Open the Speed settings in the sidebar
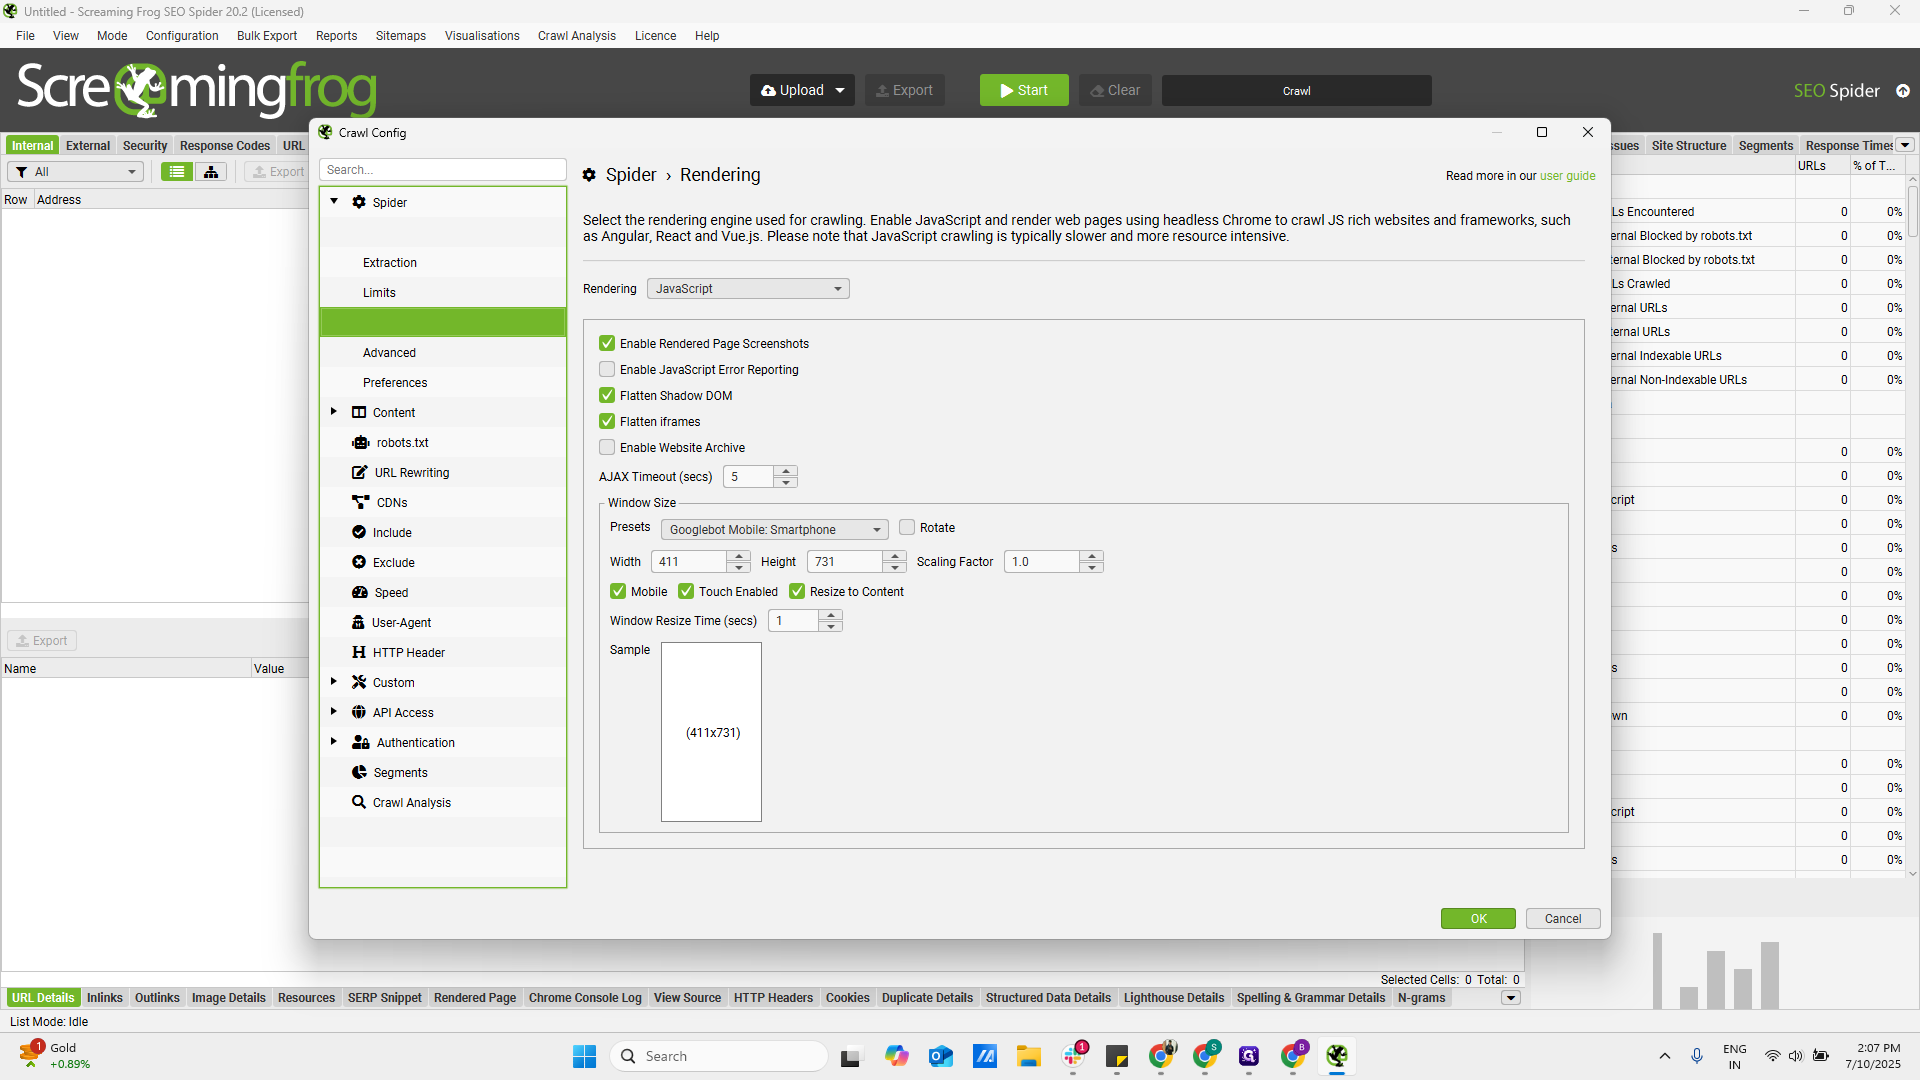Screen dimensions: 1920x1080 coord(390,592)
